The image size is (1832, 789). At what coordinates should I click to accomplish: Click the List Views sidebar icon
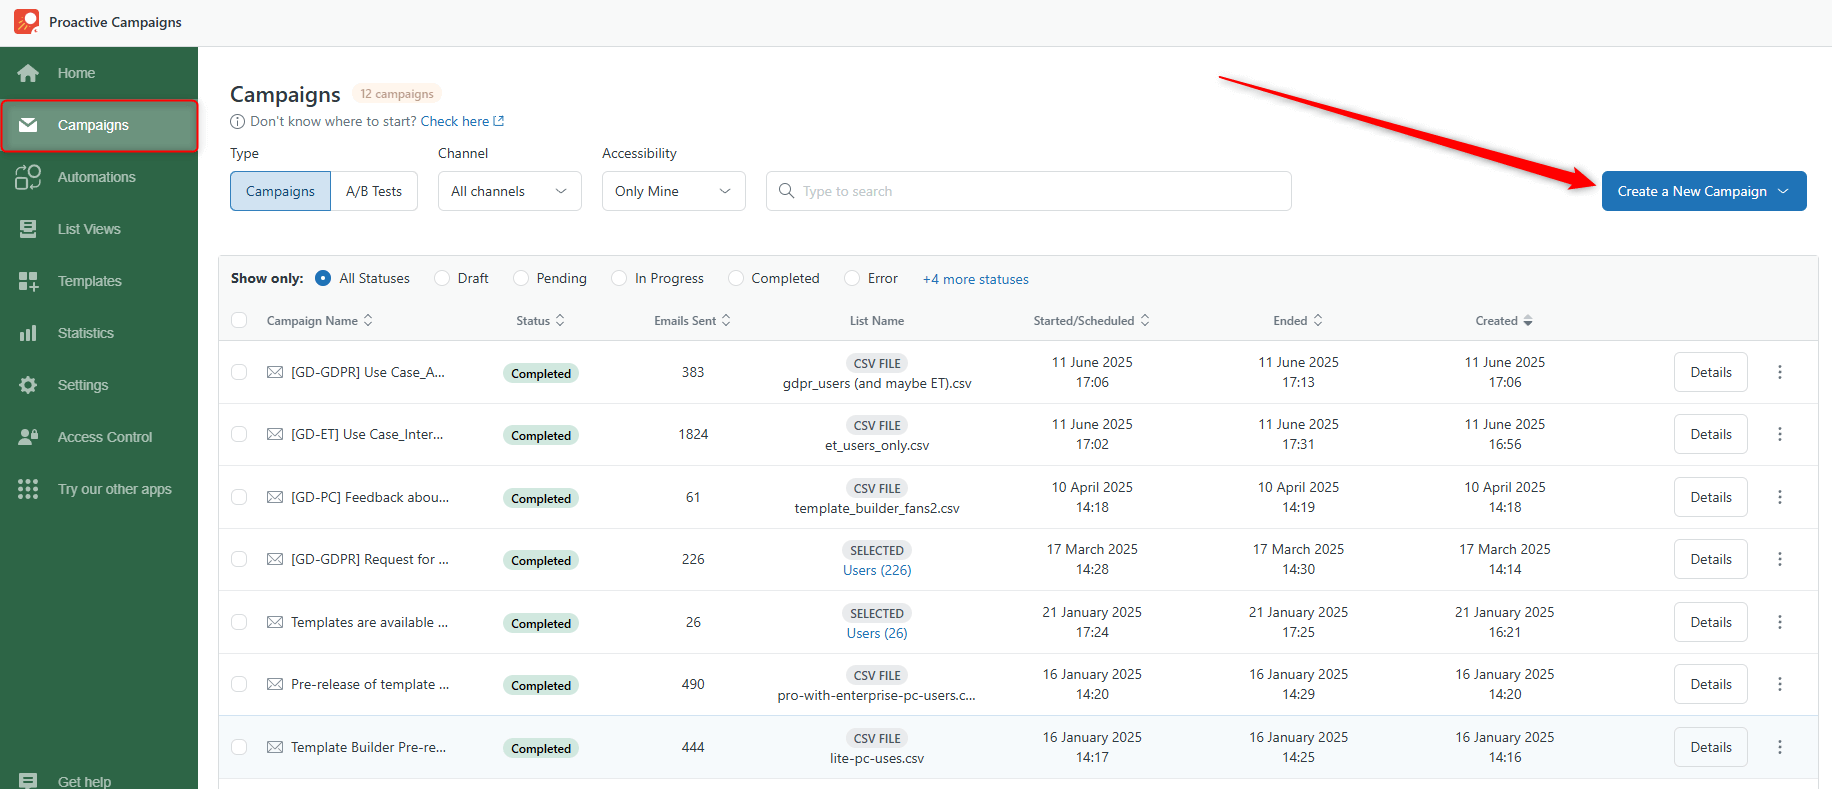pos(28,229)
